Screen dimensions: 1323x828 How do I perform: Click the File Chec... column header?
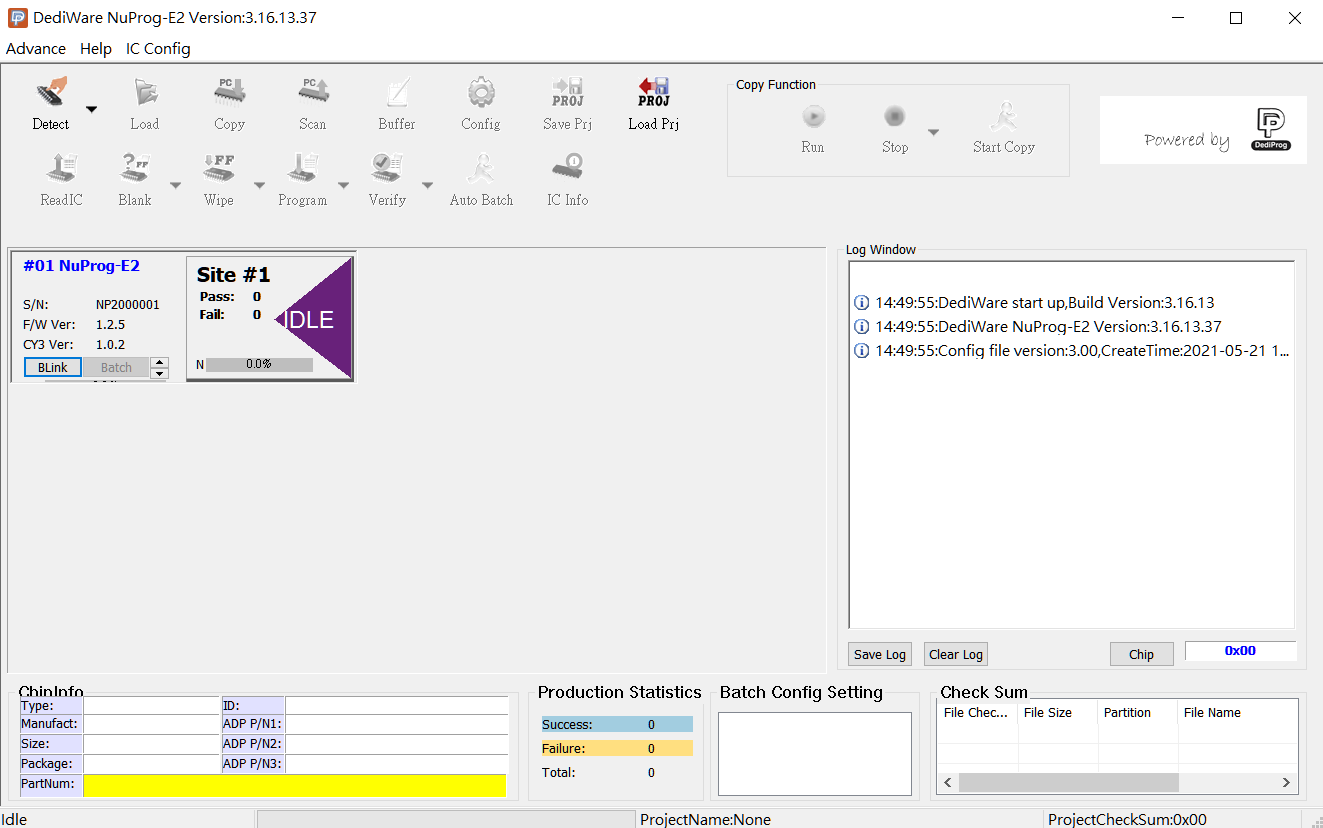(x=978, y=713)
